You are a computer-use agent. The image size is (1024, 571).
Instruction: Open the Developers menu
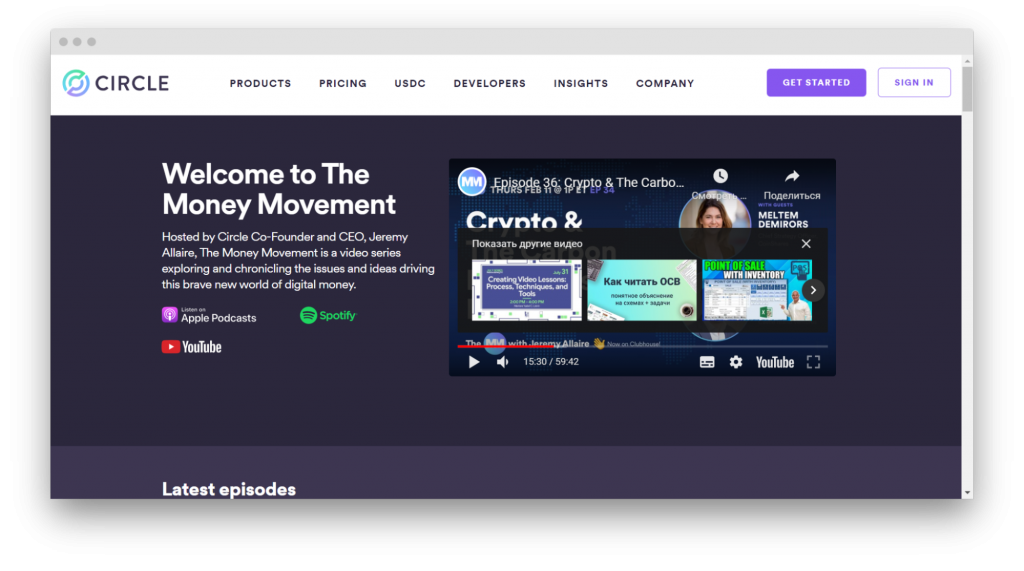click(x=490, y=84)
